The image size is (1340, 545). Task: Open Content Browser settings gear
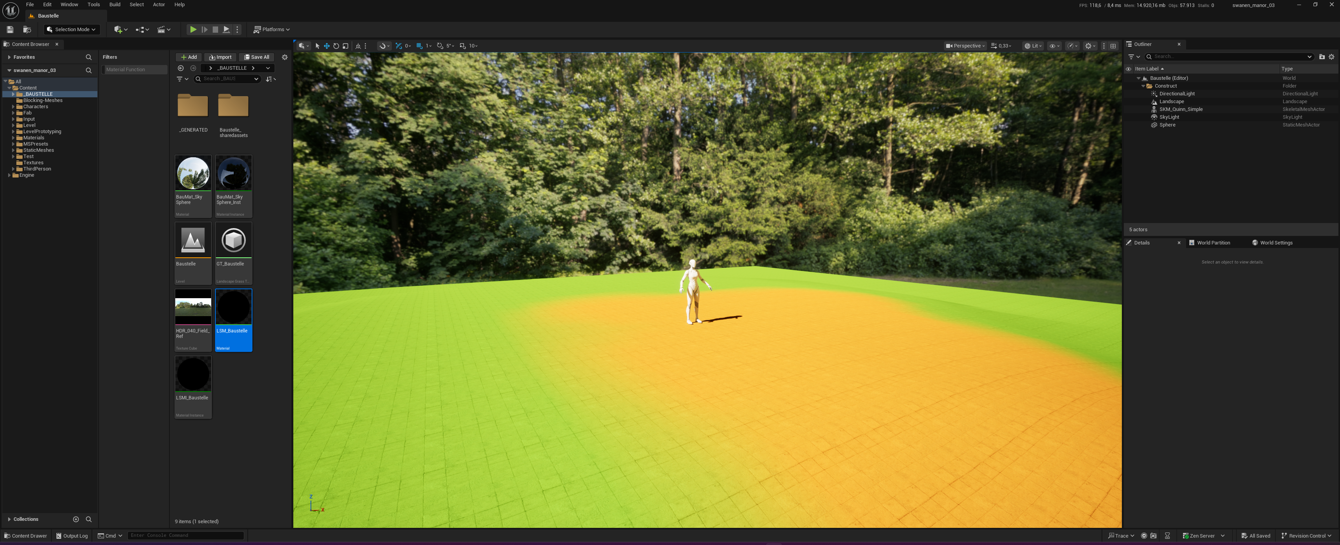pos(284,57)
